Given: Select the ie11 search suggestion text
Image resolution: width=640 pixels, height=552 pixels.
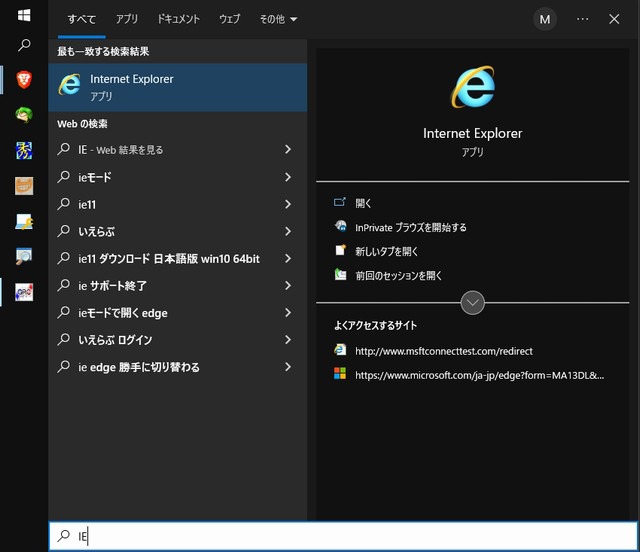Looking at the screenshot, I should tap(87, 204).
